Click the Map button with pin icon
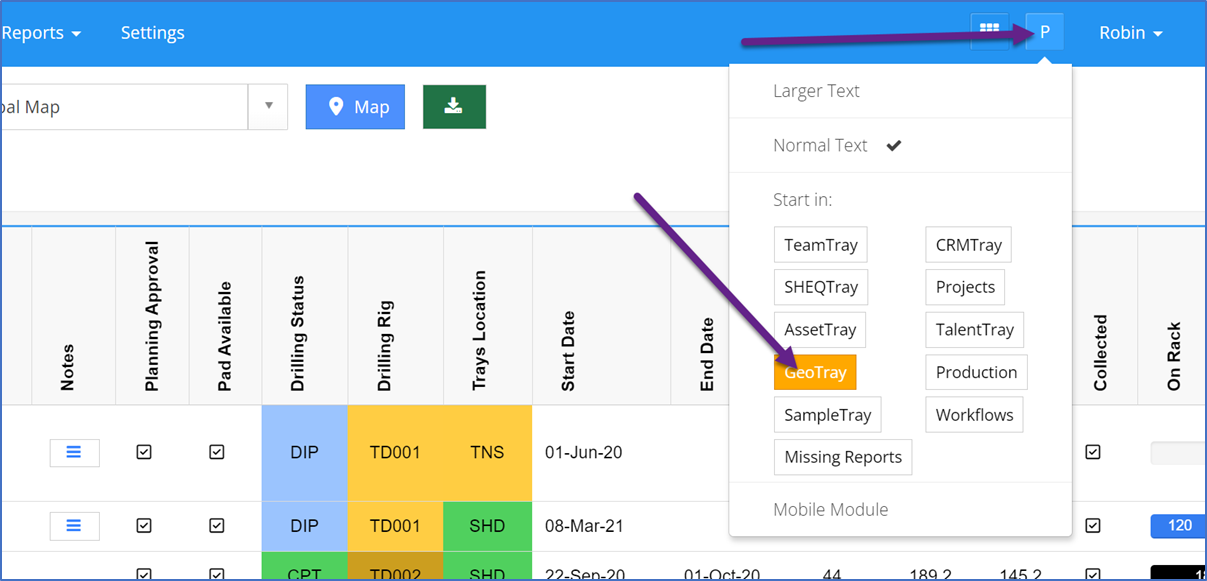 click(355, 107)
